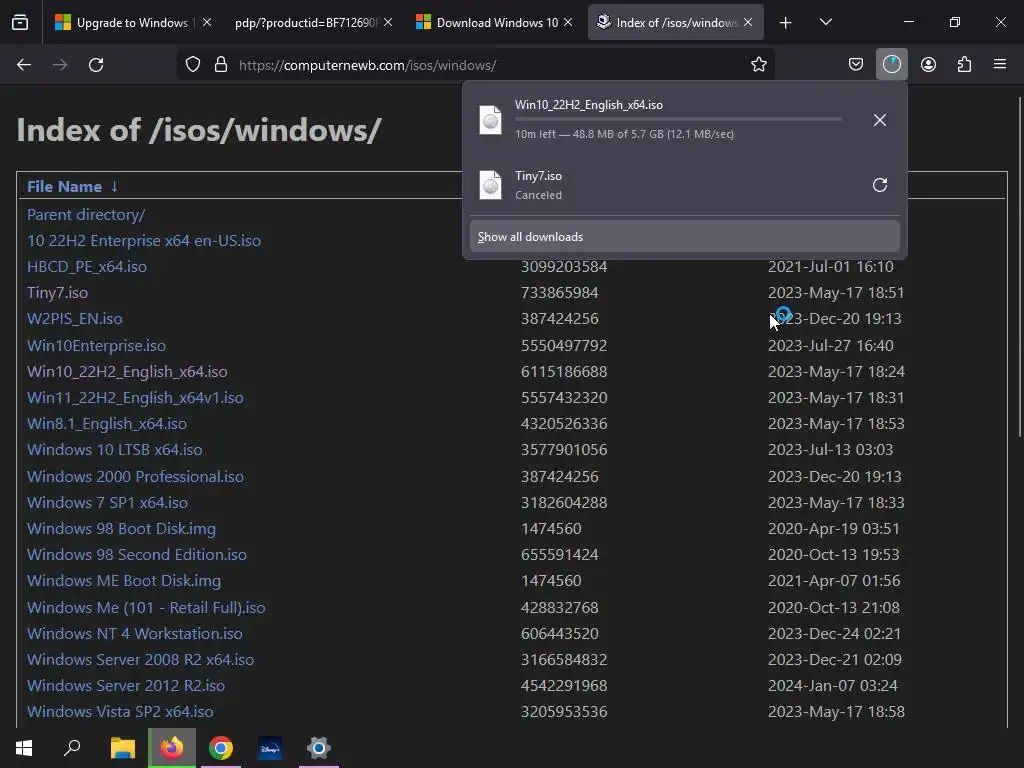Launch Google Chrome from taskbar
The height and width of the screenshot is (768, 1024).
221,748
